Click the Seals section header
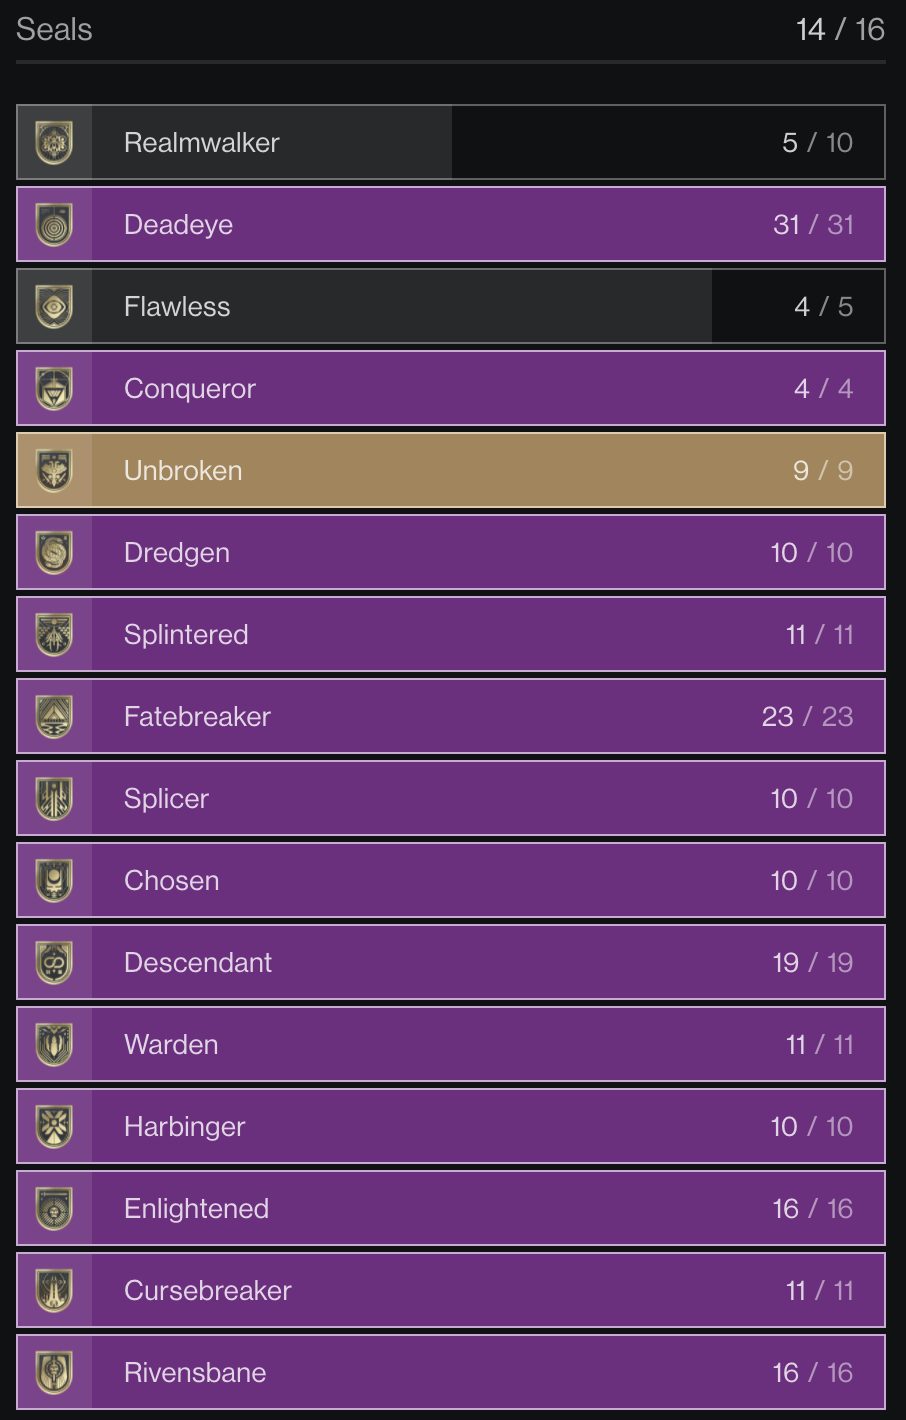Screen dimensions: 906x1420 54,30
